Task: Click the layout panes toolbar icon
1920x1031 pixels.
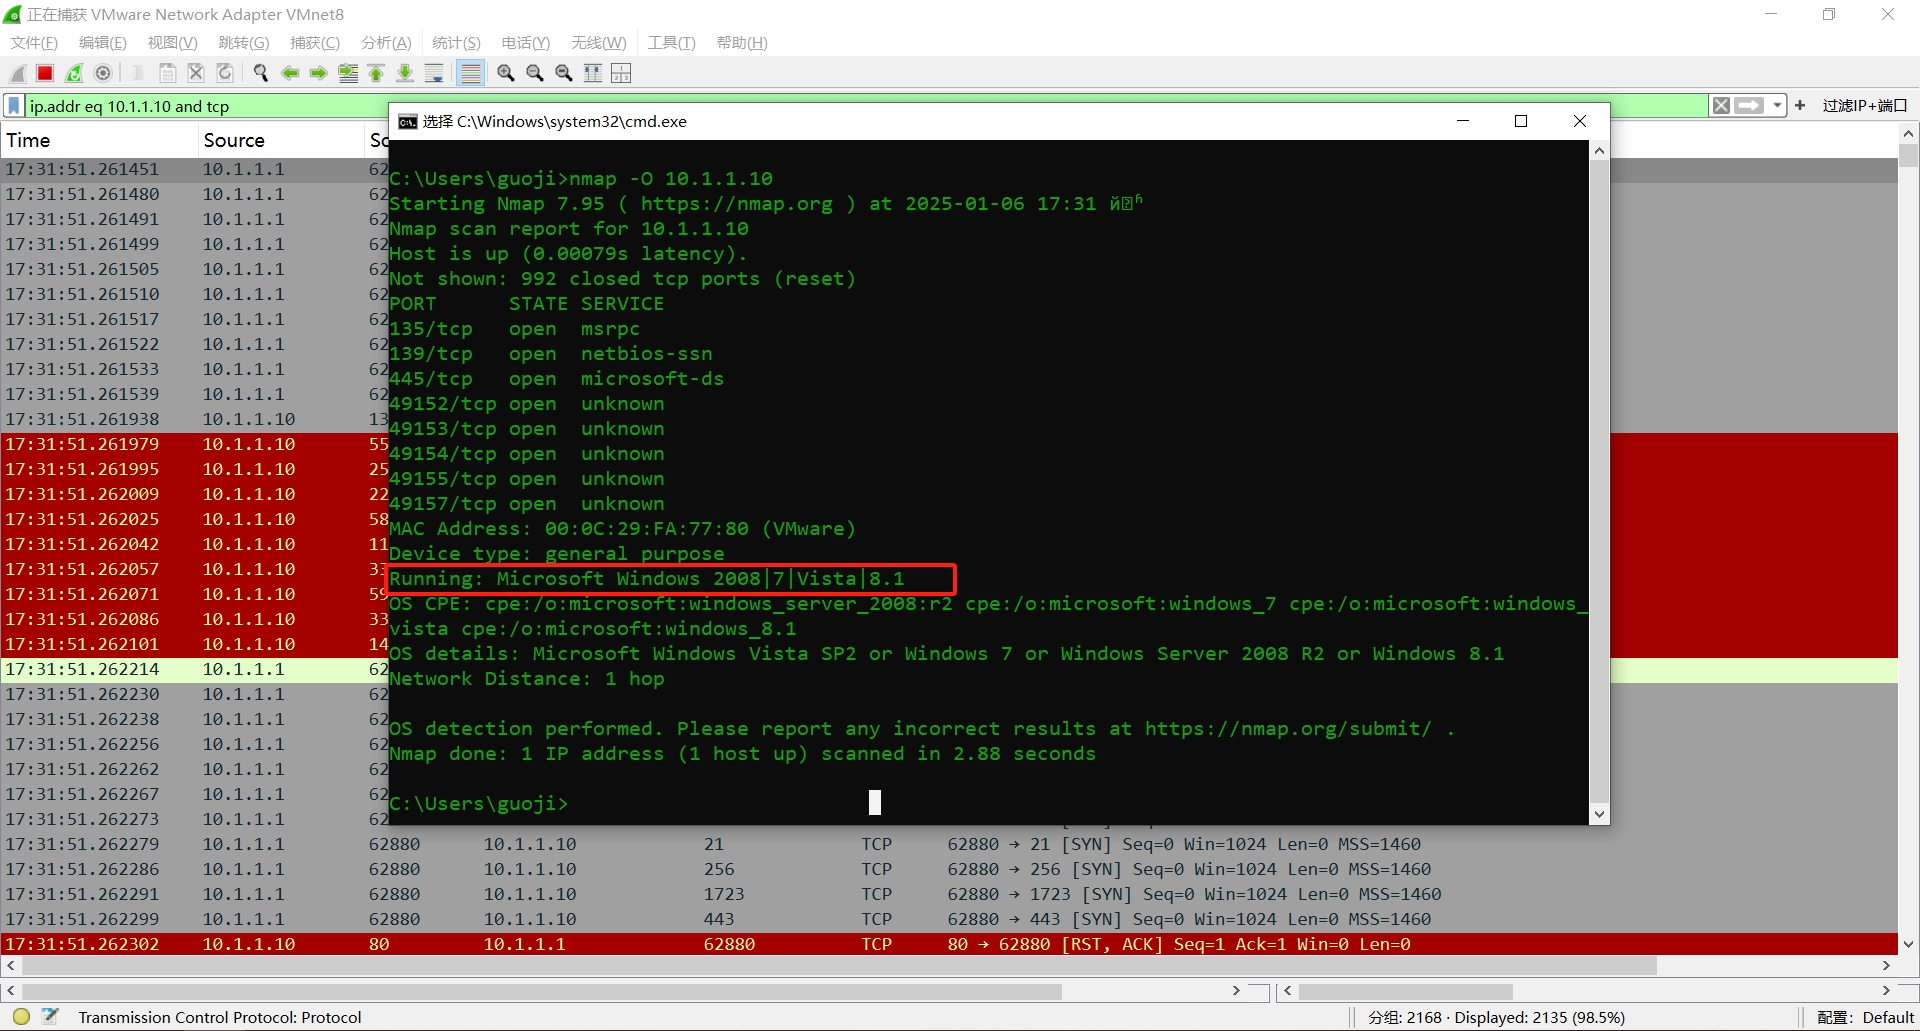Action: tap(621, 73)
